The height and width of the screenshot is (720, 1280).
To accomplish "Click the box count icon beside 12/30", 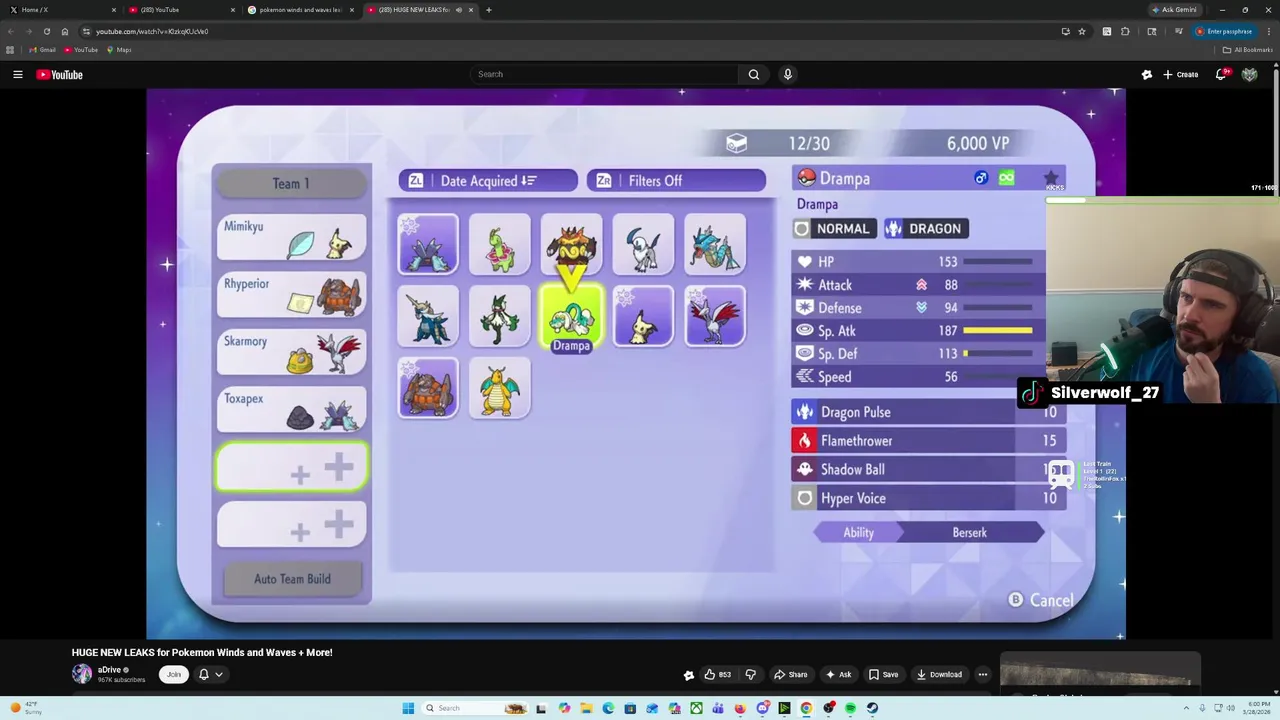I will [x=736, y=144].
